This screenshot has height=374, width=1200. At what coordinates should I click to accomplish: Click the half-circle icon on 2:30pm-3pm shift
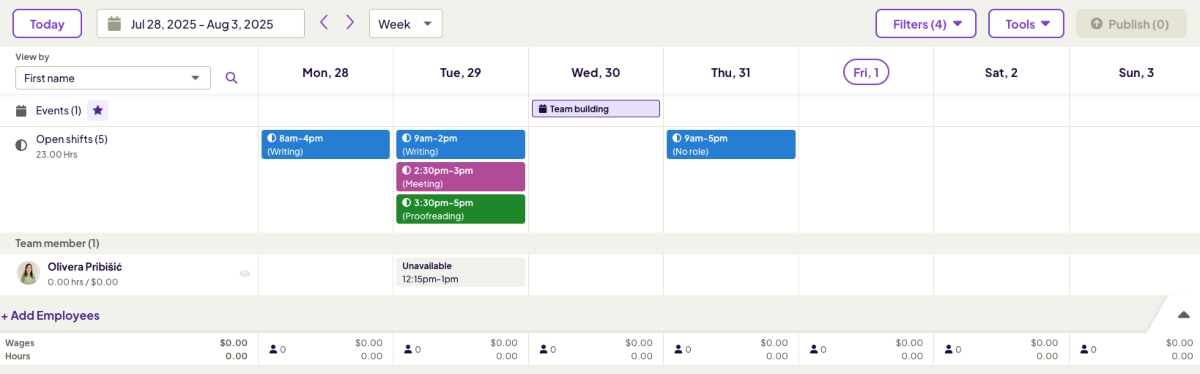tap(407, 170)
